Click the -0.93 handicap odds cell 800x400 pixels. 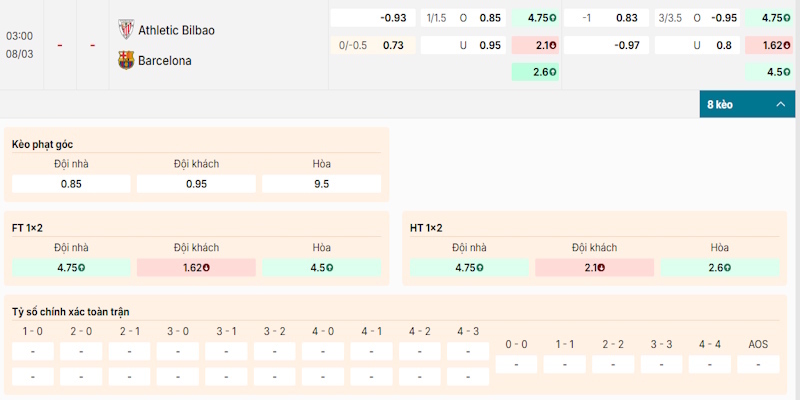pos(372,18)
